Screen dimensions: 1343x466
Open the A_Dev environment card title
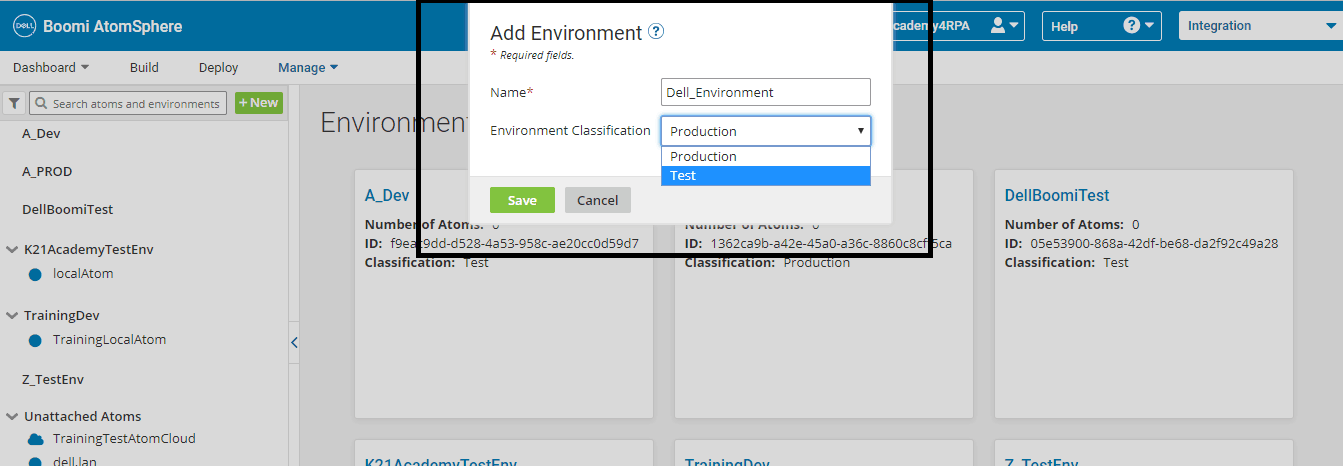(387, 195)
